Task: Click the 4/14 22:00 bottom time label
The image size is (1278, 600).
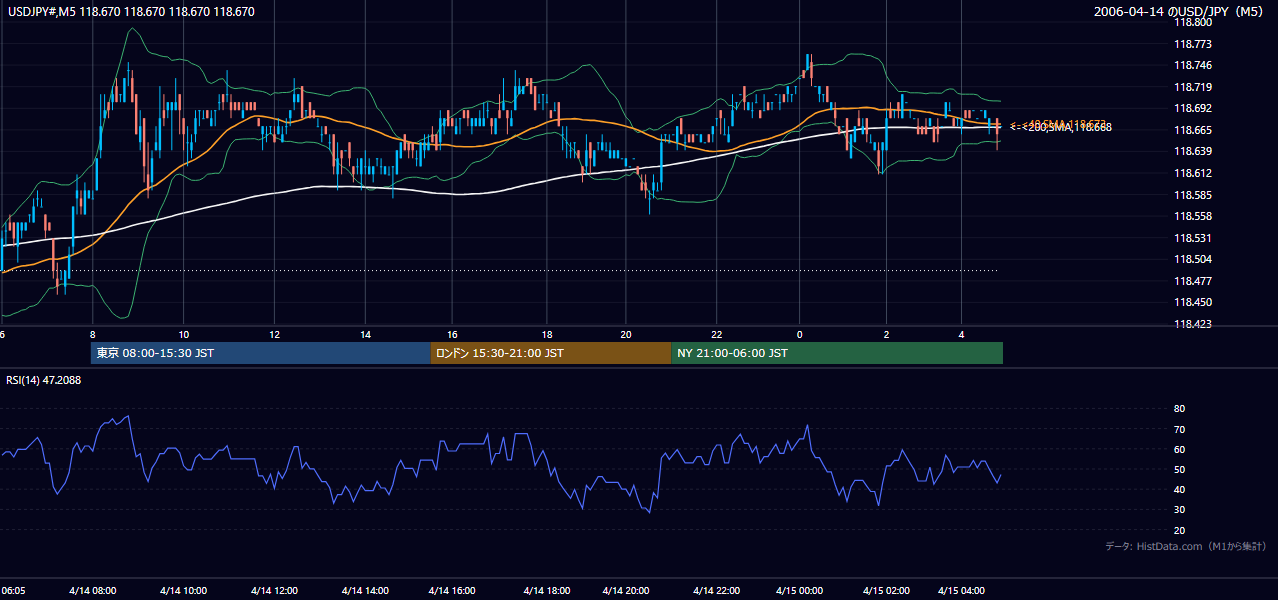Action: (715, 591)
